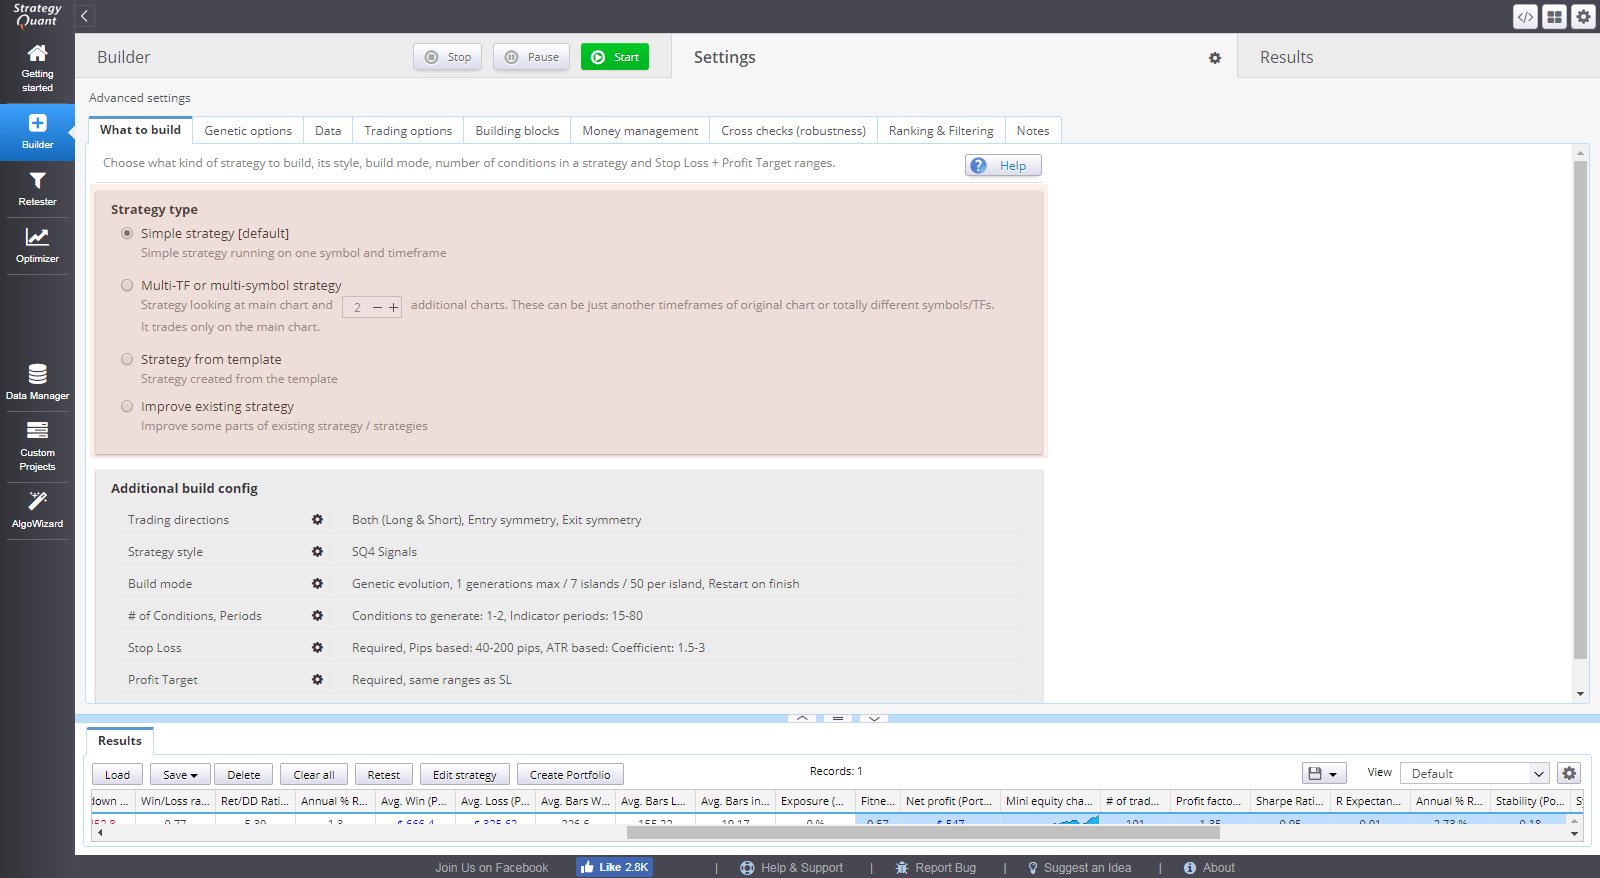Switch to Cross checks (robustness) tab
1600x878 pixels.
coord(794,131)
